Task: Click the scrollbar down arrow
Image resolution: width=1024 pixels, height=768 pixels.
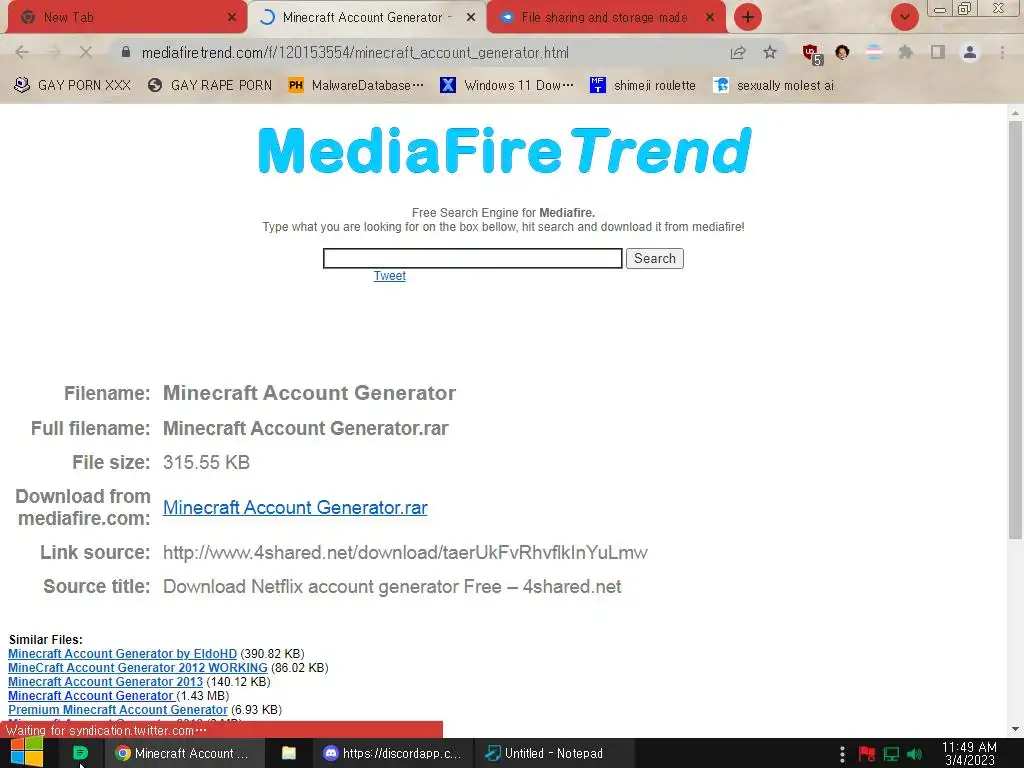Action: pos(1015,729)
